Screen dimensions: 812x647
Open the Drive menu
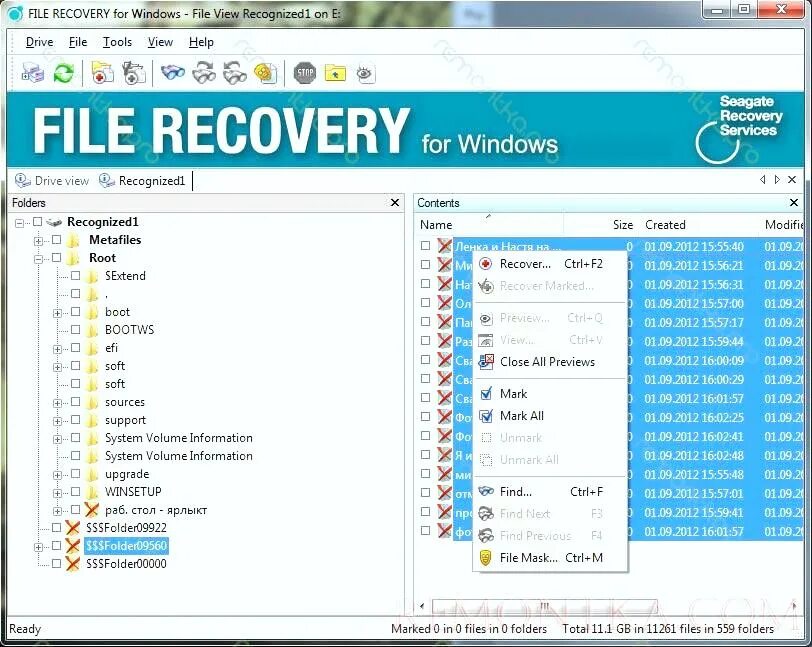[39, 42]
